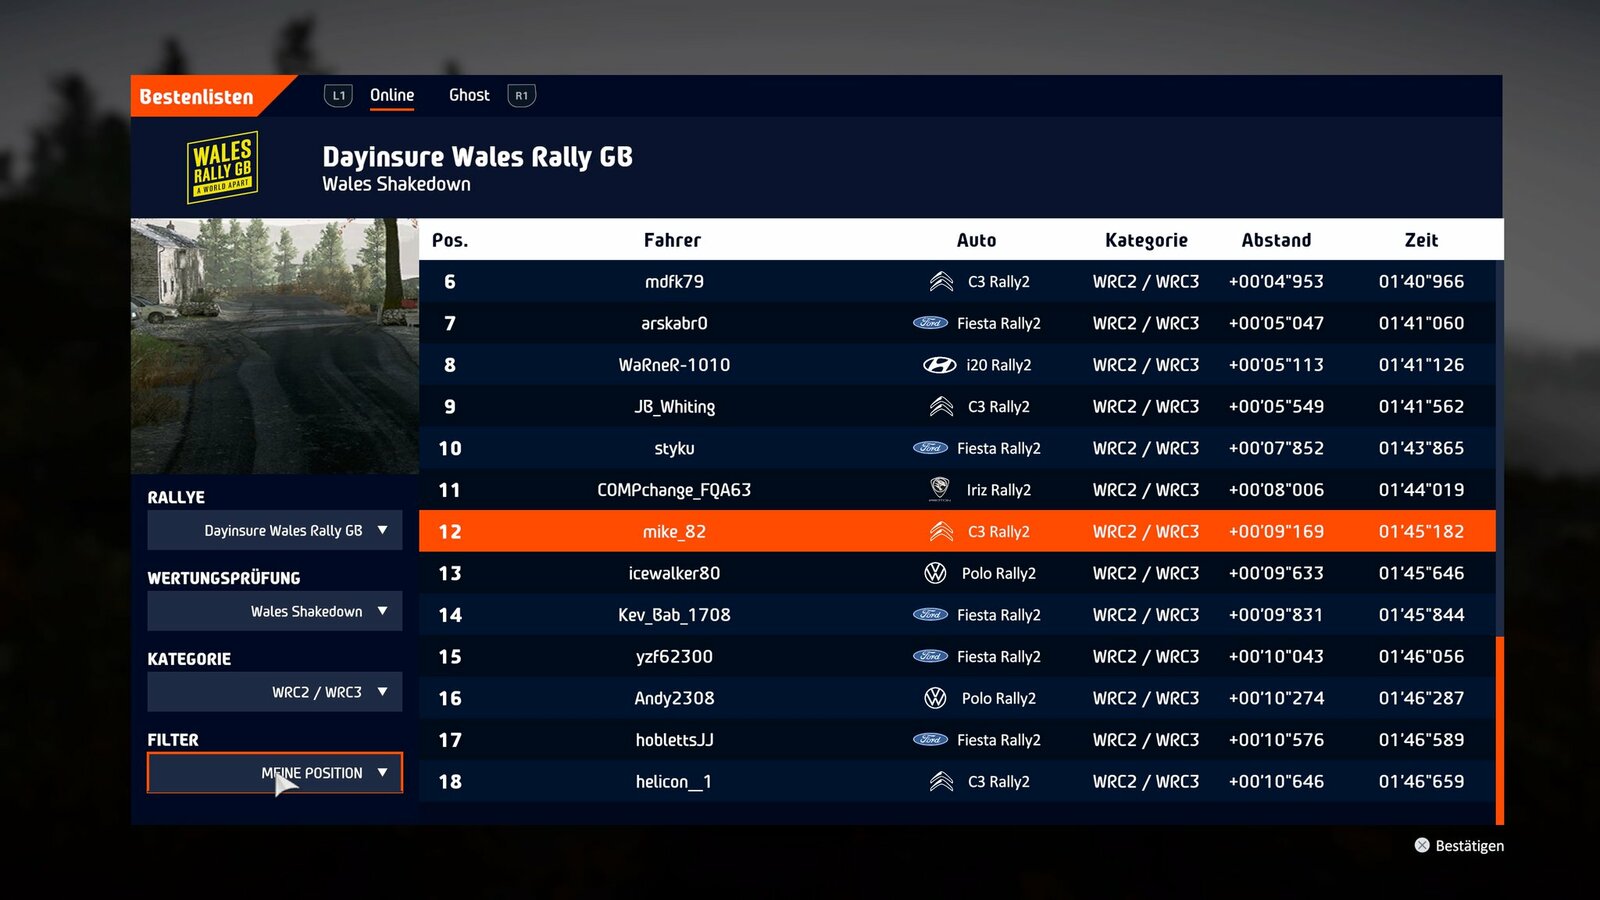This screenshot has width=1600, height=900.
Task: Click the Kategorie column header
Action: (1146, 240)
